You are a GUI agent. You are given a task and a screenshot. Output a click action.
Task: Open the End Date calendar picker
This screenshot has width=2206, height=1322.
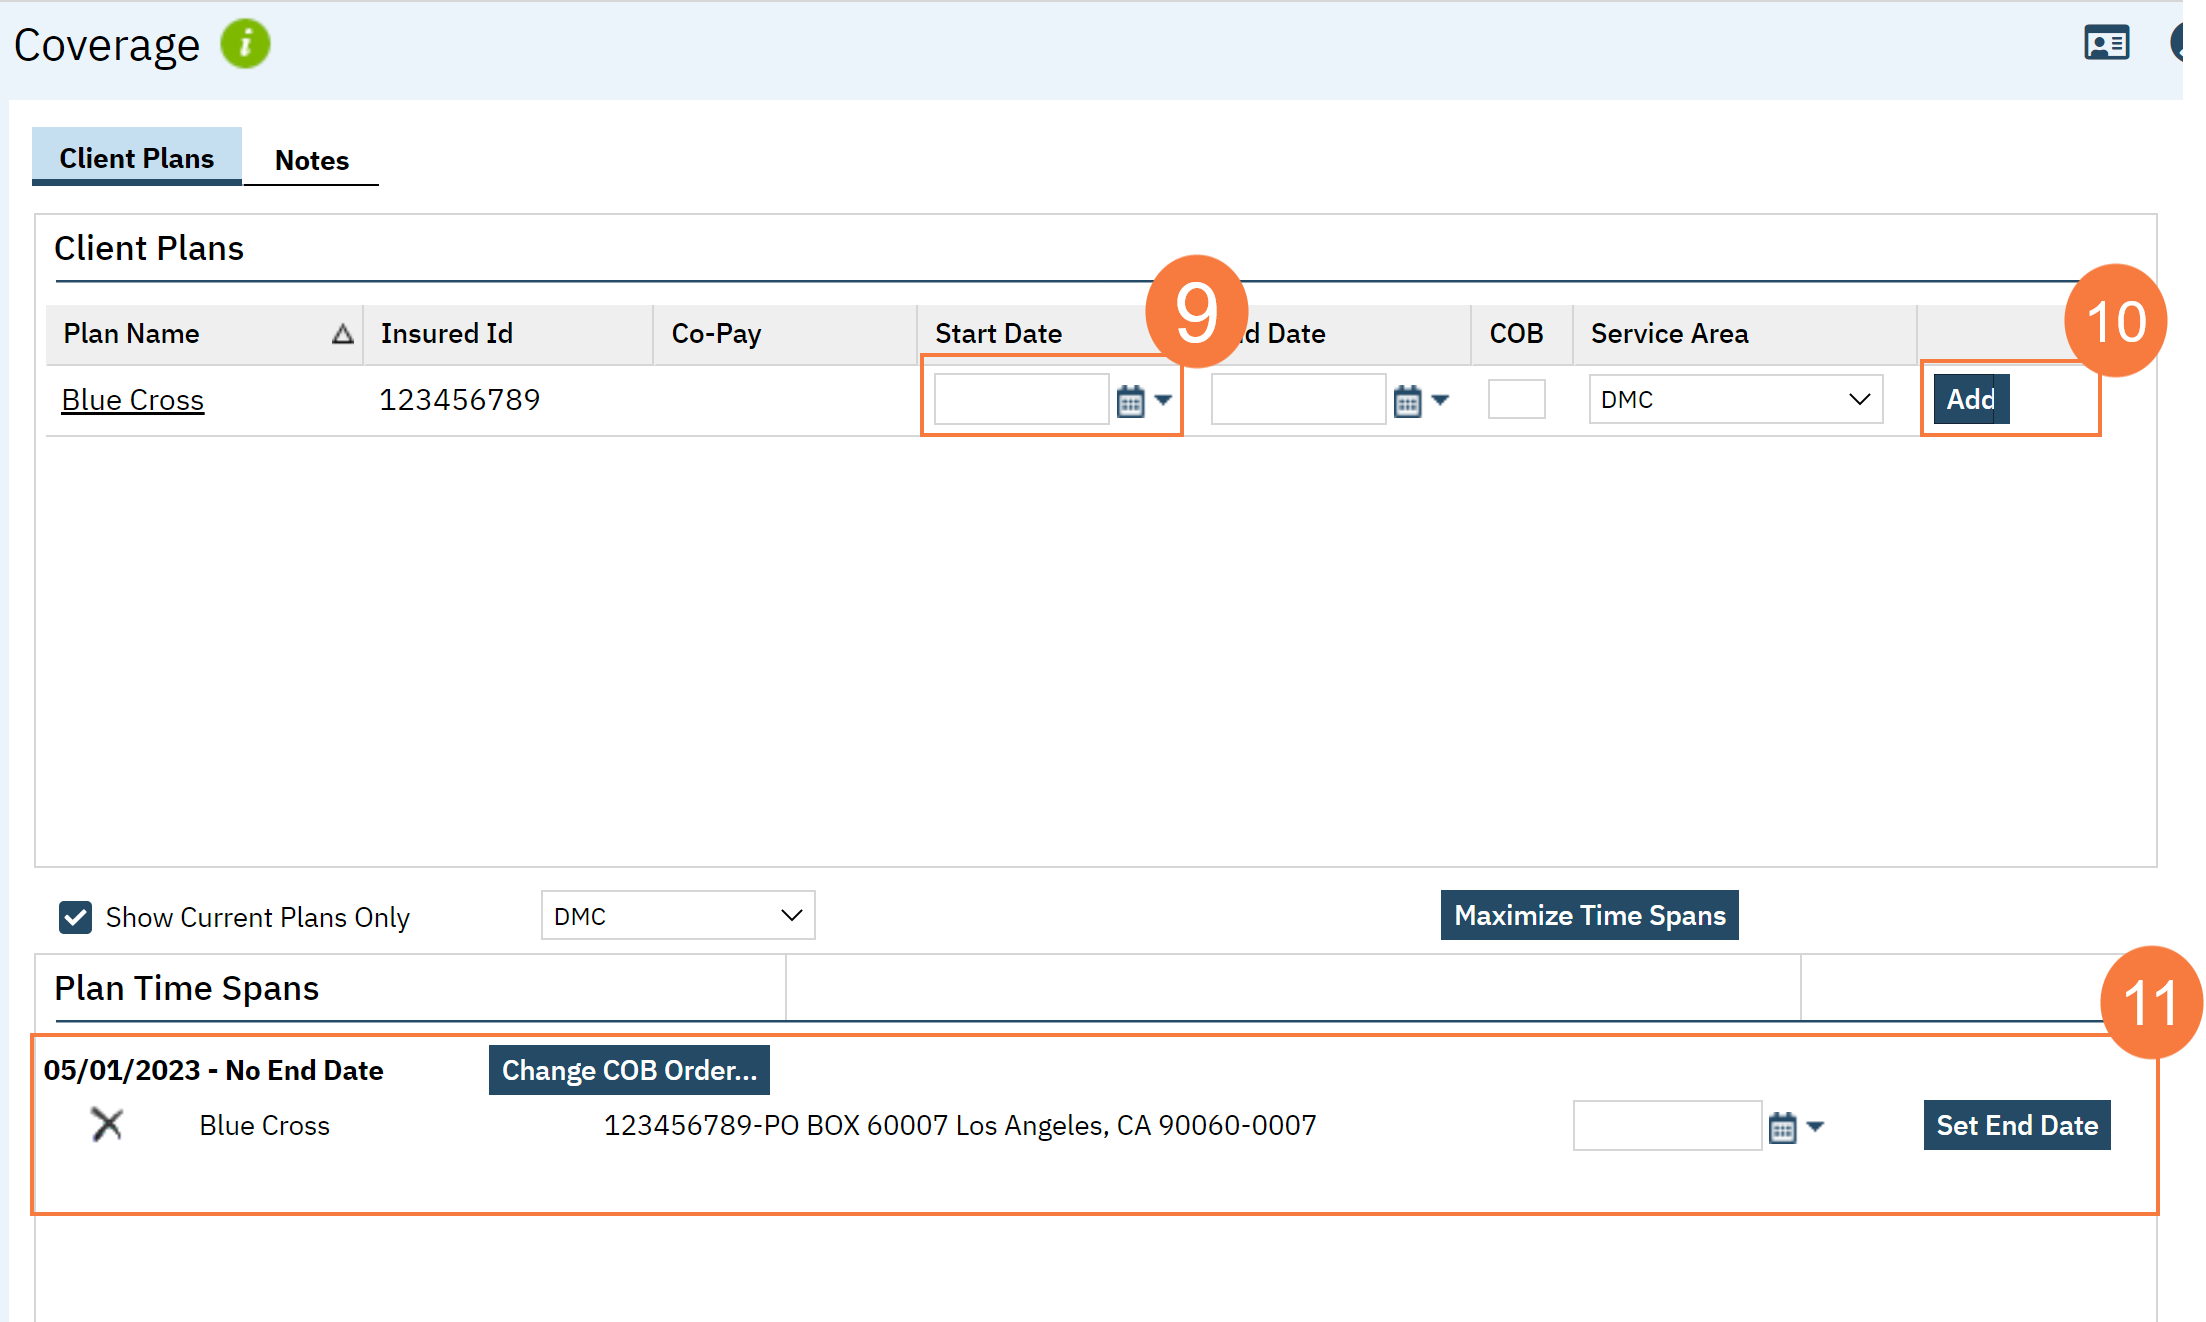tap(1407, 401)
